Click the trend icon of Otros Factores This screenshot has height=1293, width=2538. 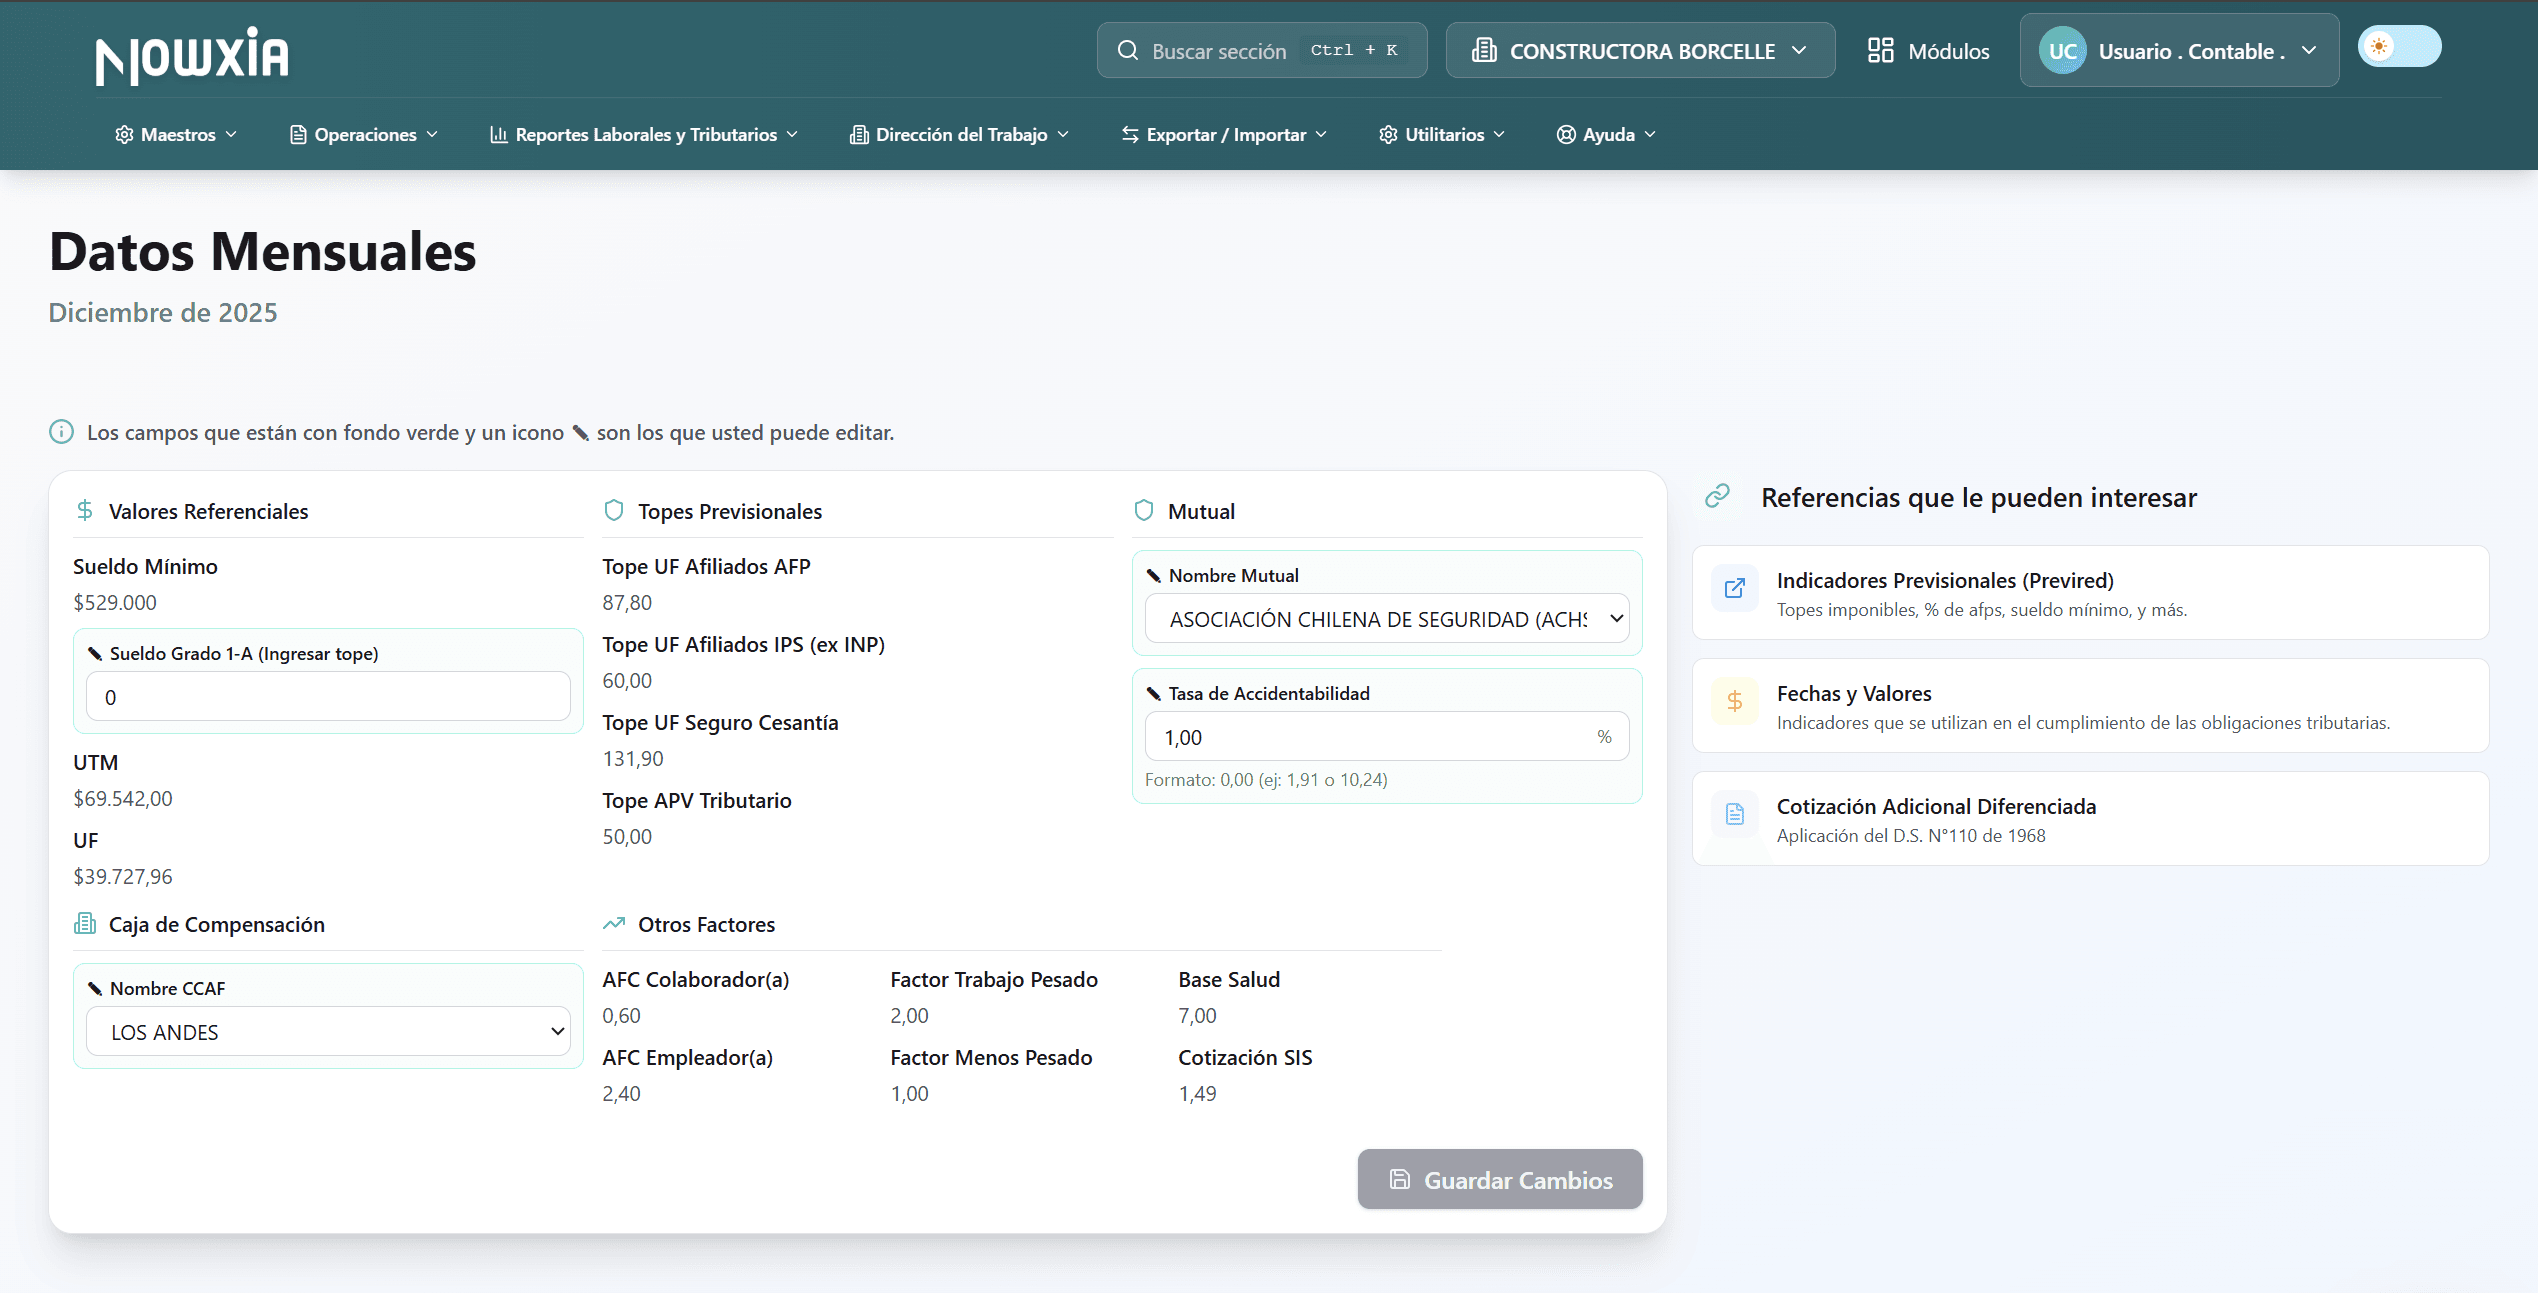coord(614,923)
